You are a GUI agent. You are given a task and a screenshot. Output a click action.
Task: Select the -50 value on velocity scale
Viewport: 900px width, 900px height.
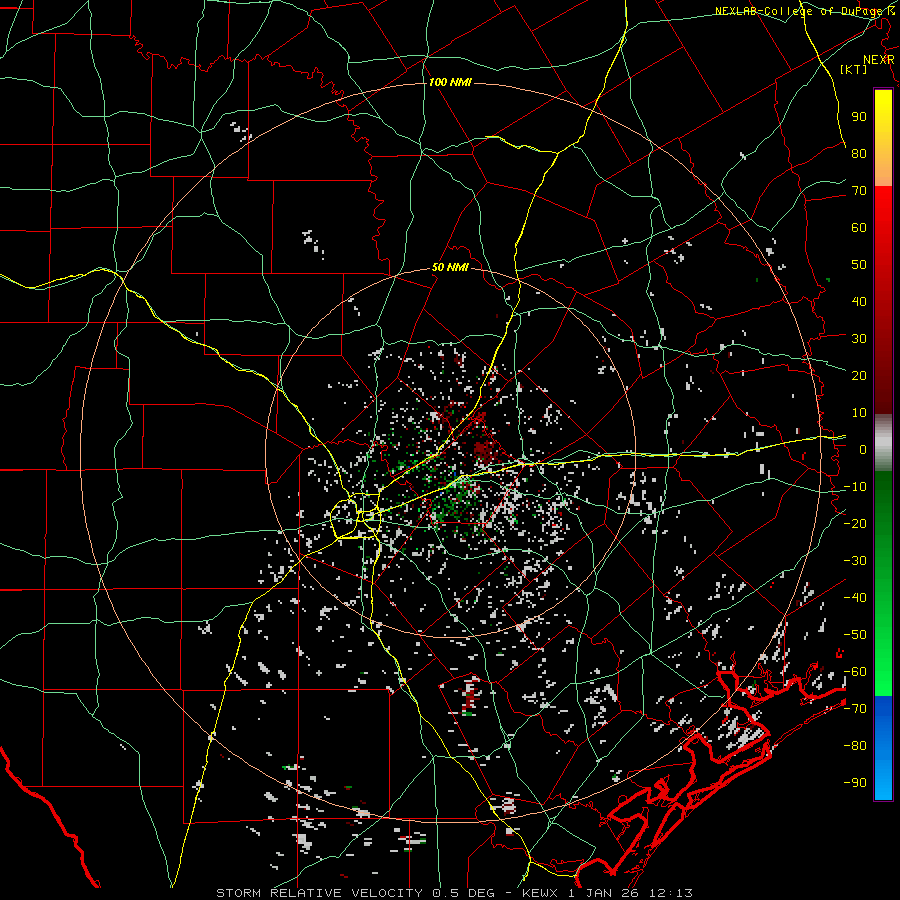click(855, 635)
